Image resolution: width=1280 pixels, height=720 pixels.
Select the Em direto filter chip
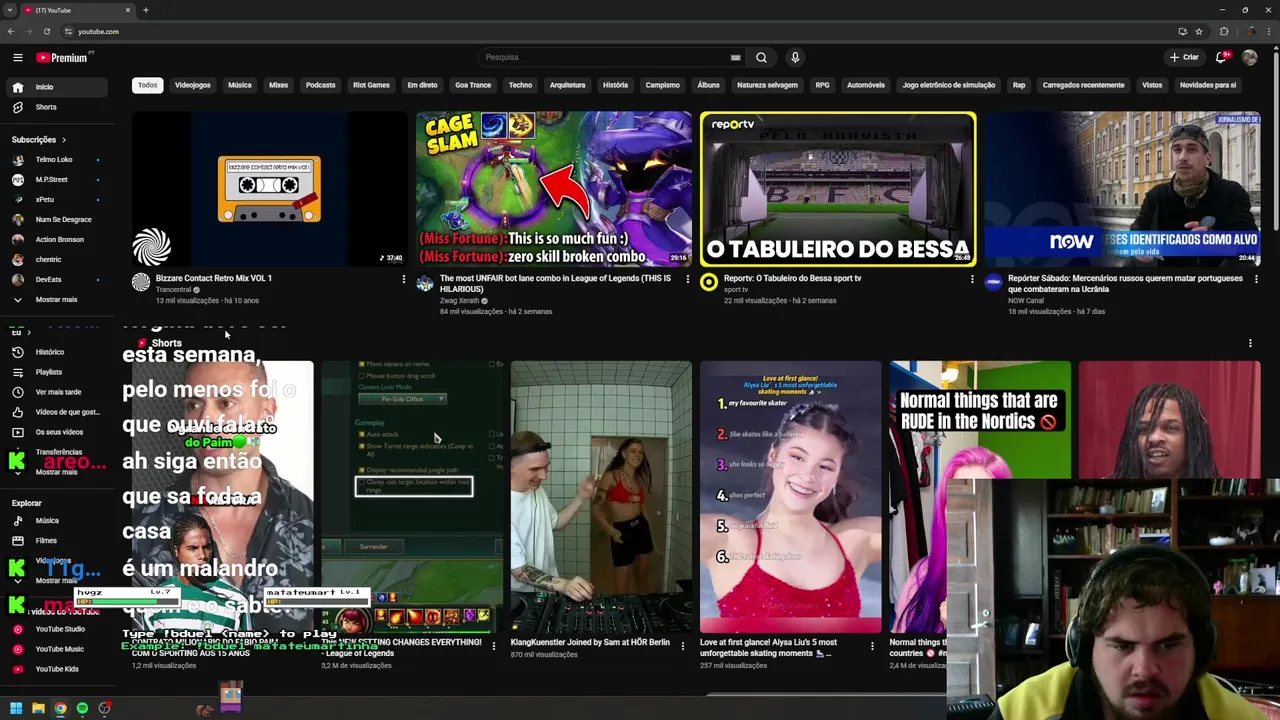click(x=422, y=85)
